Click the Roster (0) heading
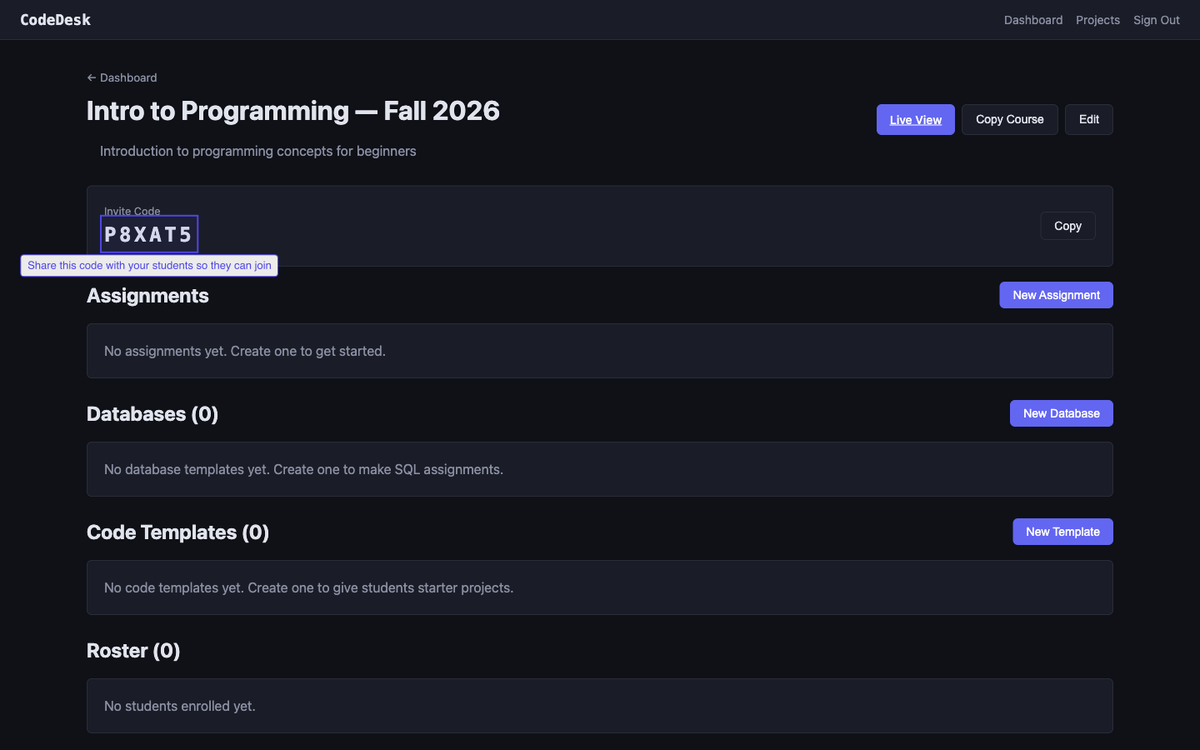The height and width of the screenshot is (750, 1200). (x=133, y=651)
